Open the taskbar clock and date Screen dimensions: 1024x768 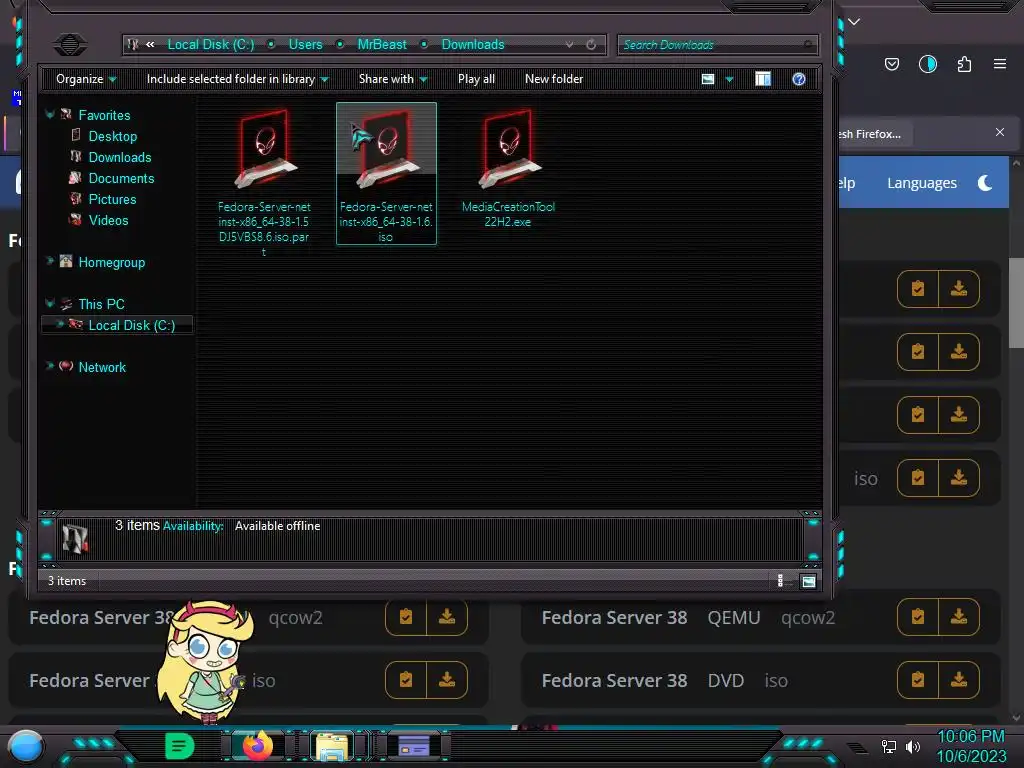click(x=971, y=746)
